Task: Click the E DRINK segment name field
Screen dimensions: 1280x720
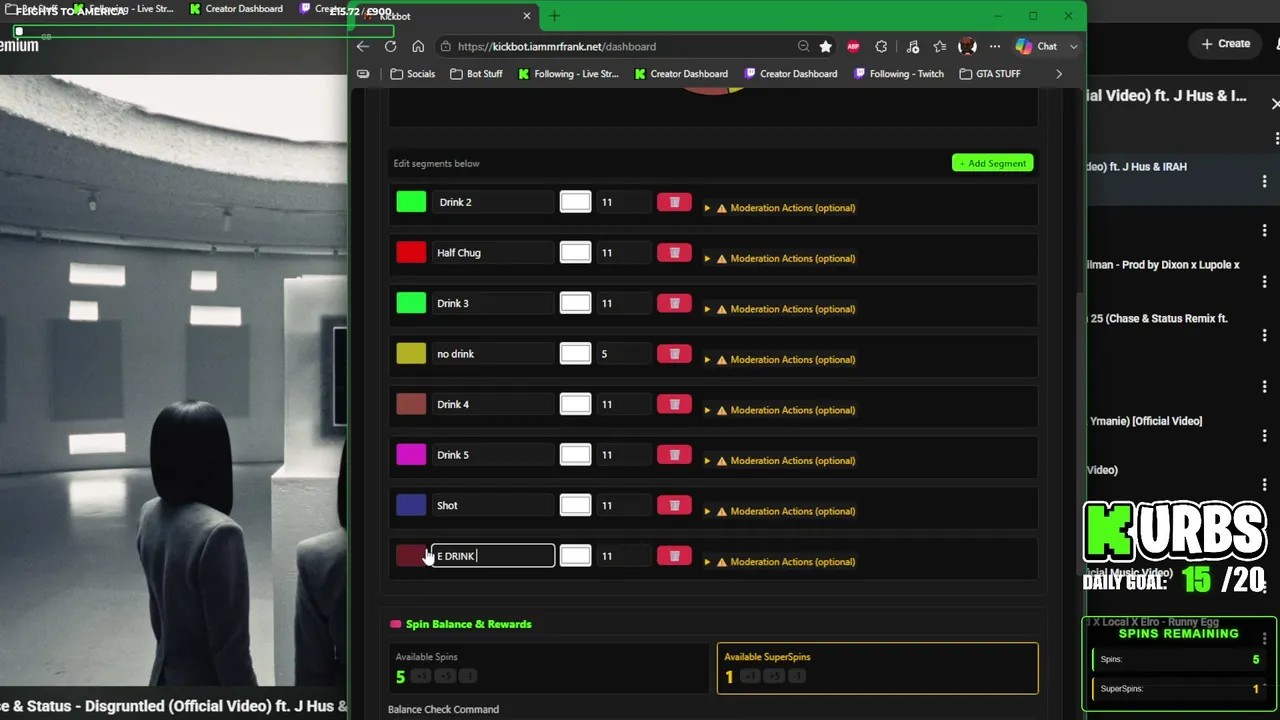Action: [493, 555]
